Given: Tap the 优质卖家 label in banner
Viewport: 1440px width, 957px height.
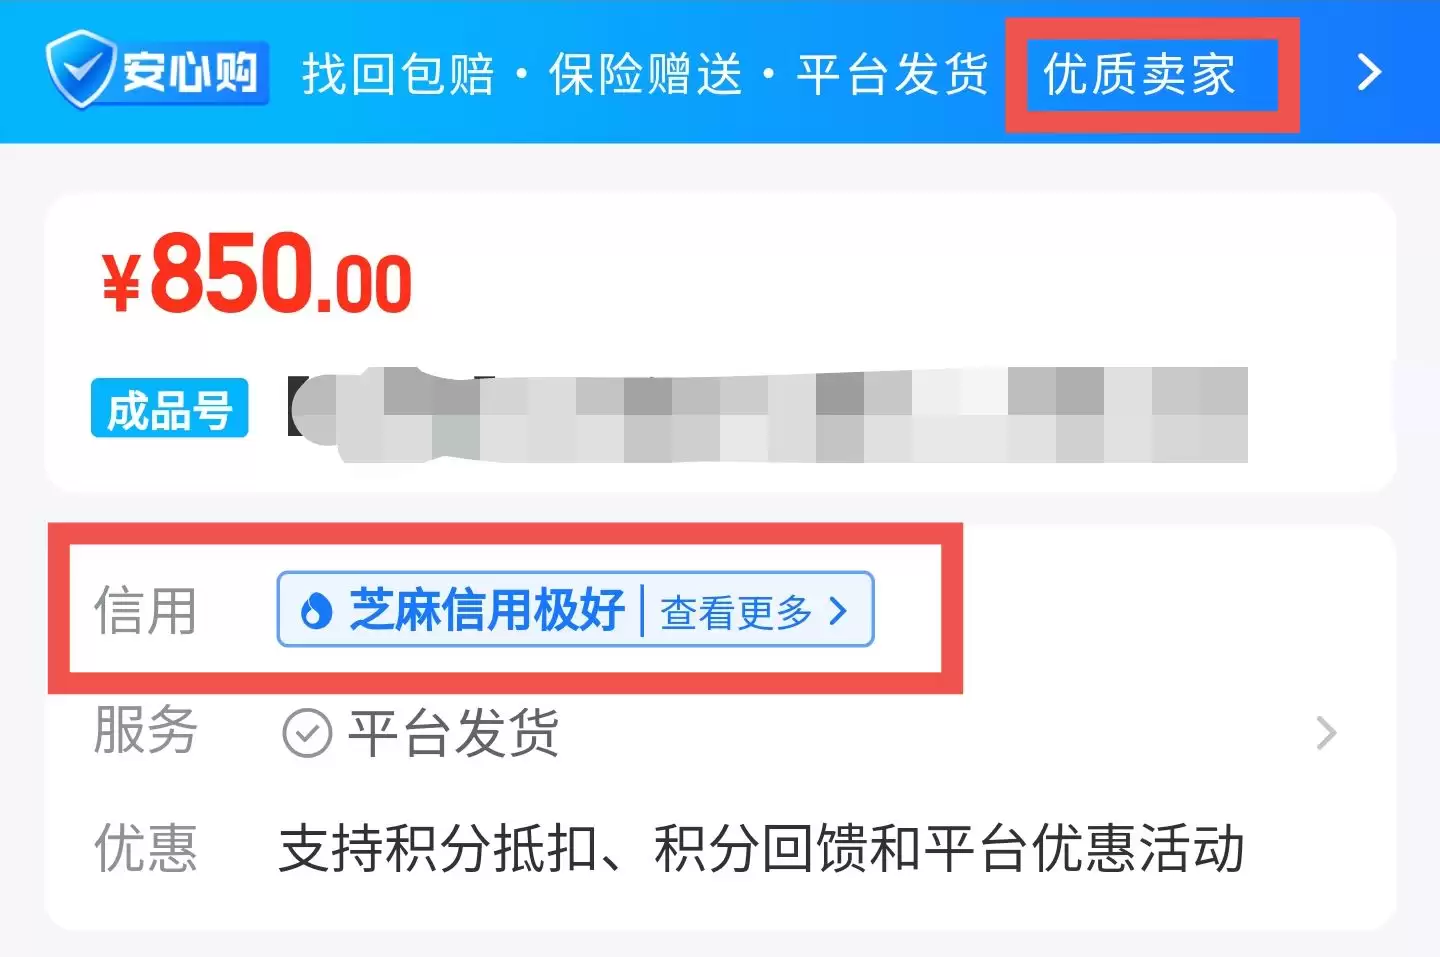Looking at the screenshot, I should (1140, 75).
